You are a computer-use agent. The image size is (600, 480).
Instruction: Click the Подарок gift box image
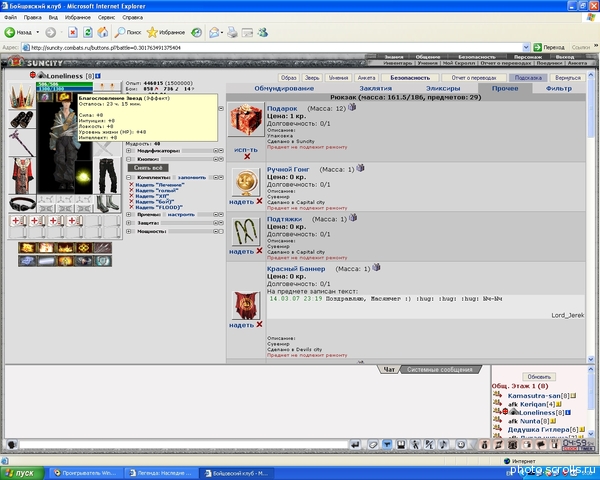pos(246,119)
